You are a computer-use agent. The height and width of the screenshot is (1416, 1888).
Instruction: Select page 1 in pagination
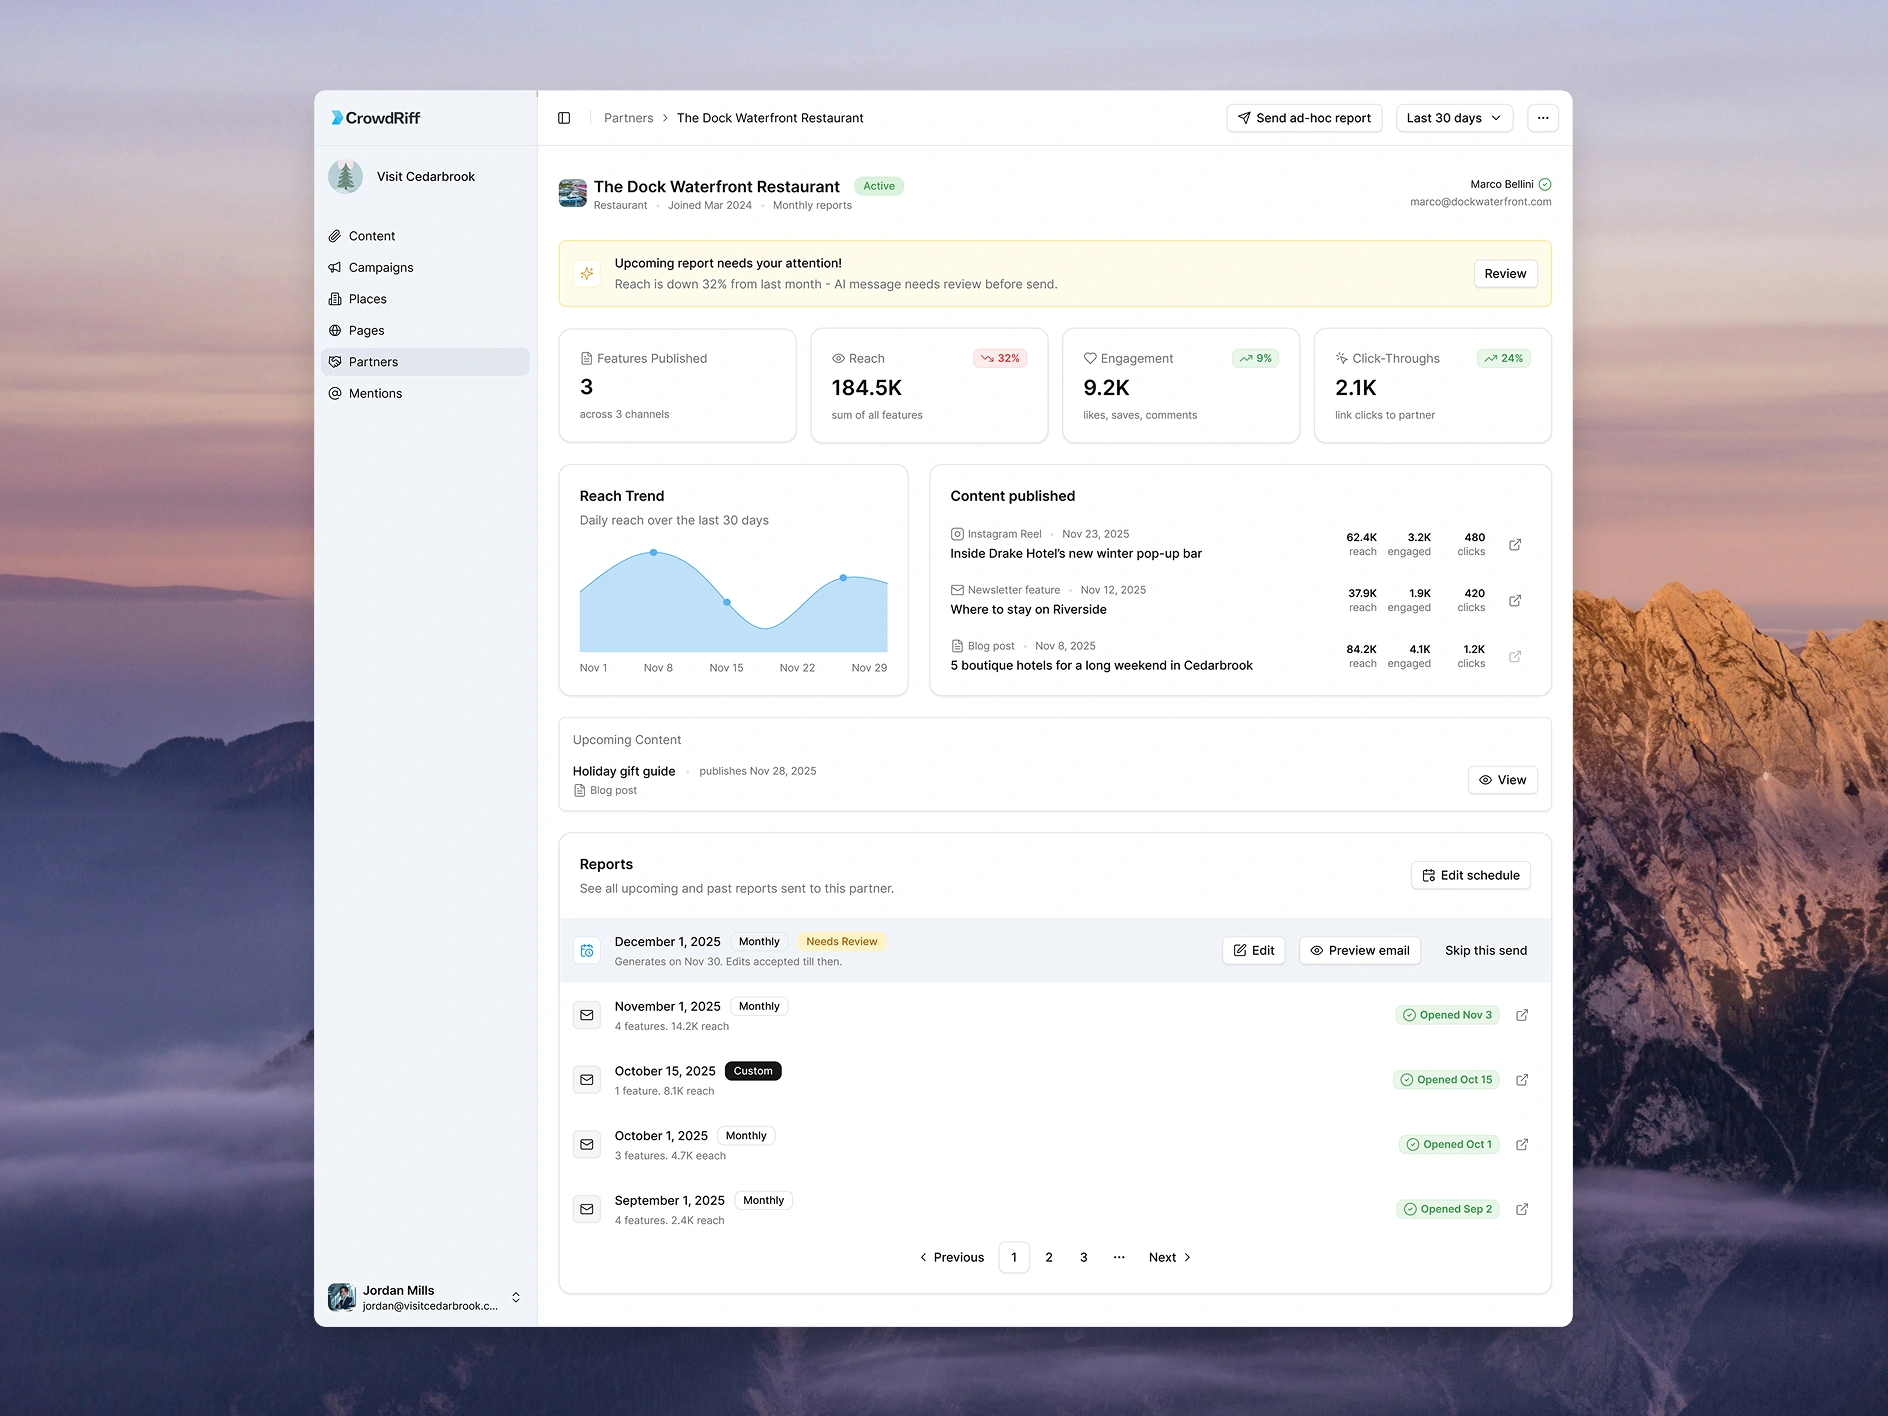pos(1014,1258)
